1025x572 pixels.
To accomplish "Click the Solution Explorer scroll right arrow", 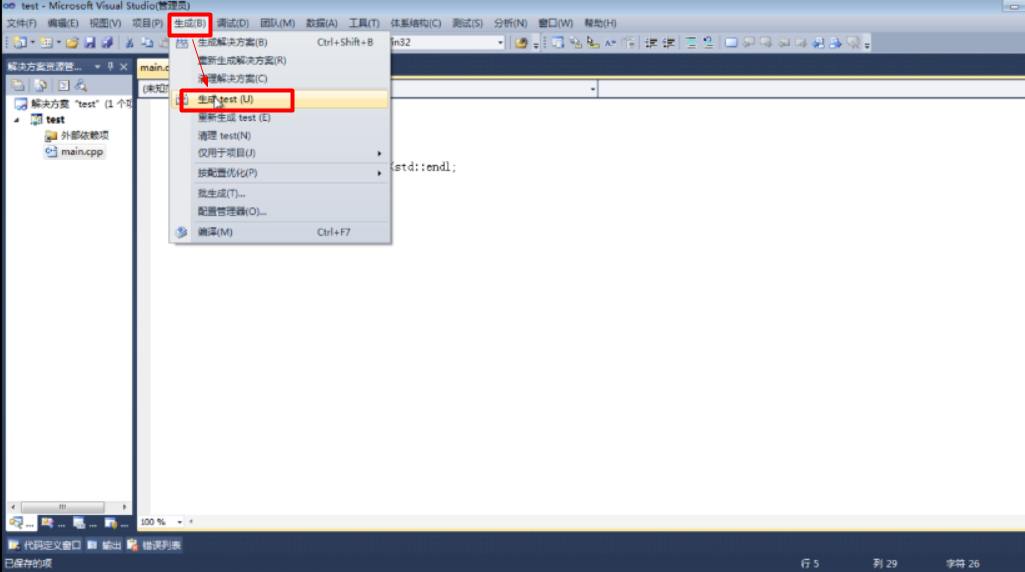I will (x=124, y=507).
